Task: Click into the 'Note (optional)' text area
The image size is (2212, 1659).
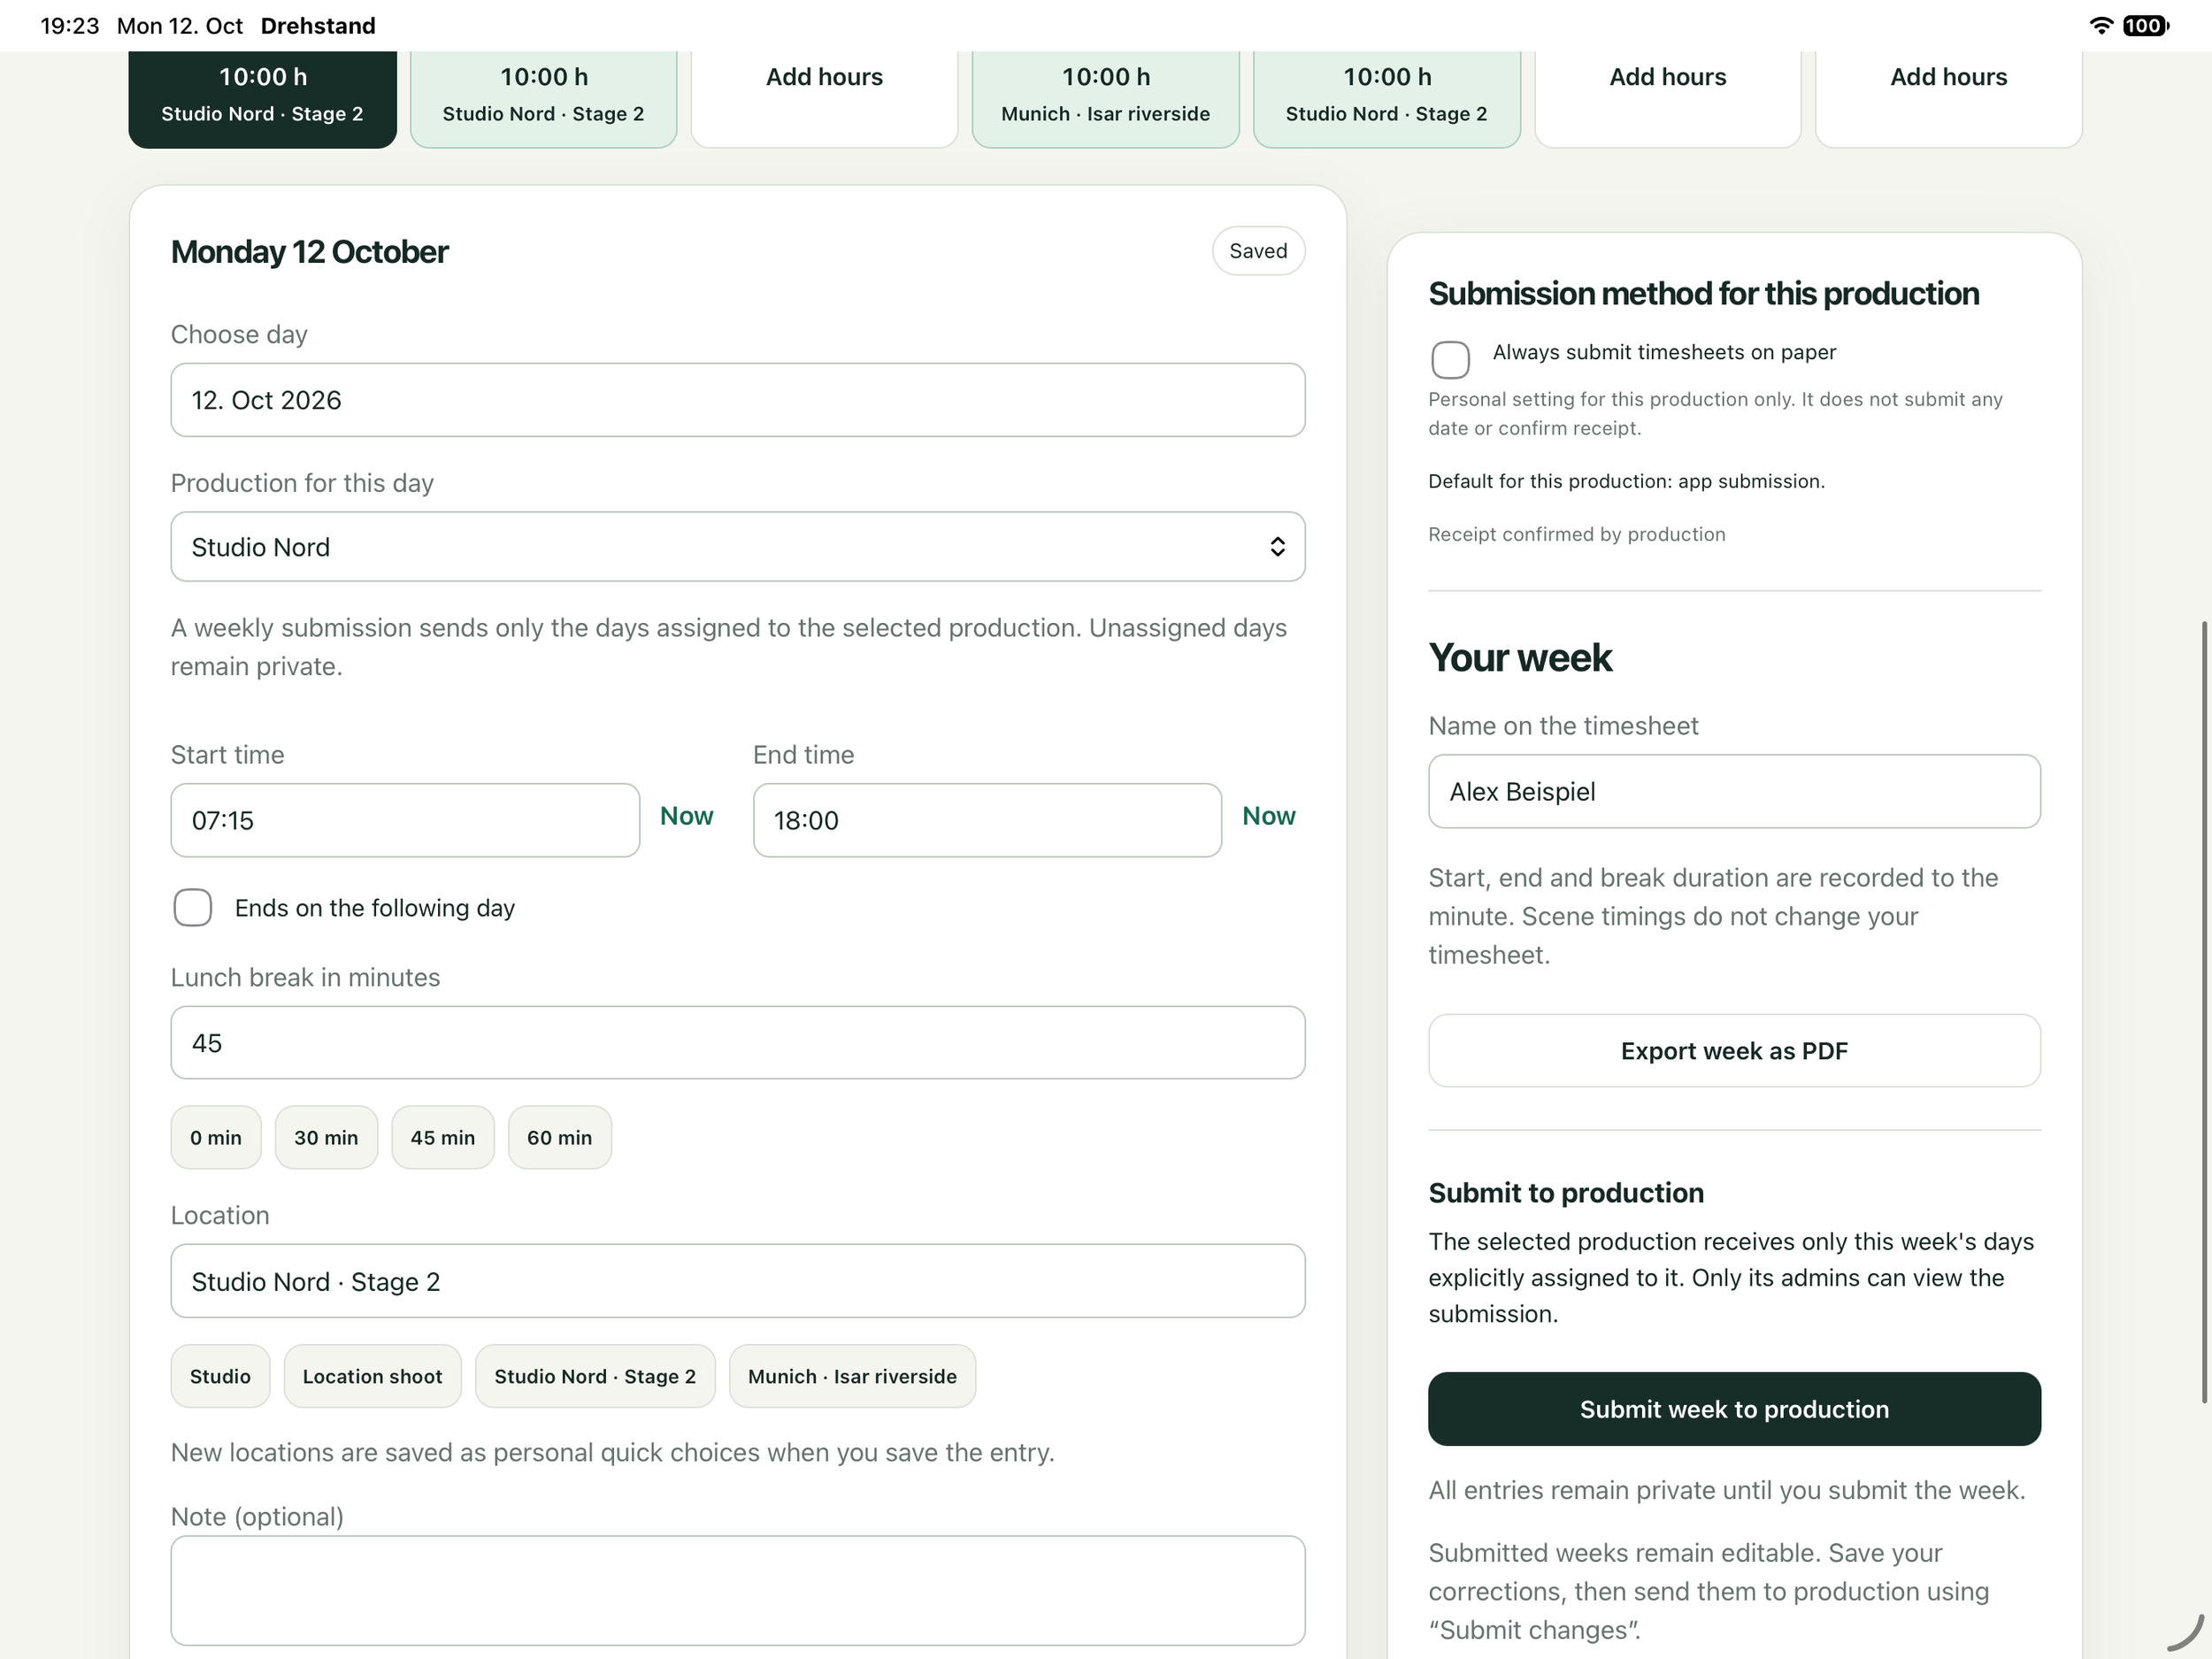Action: (737, 1590)
